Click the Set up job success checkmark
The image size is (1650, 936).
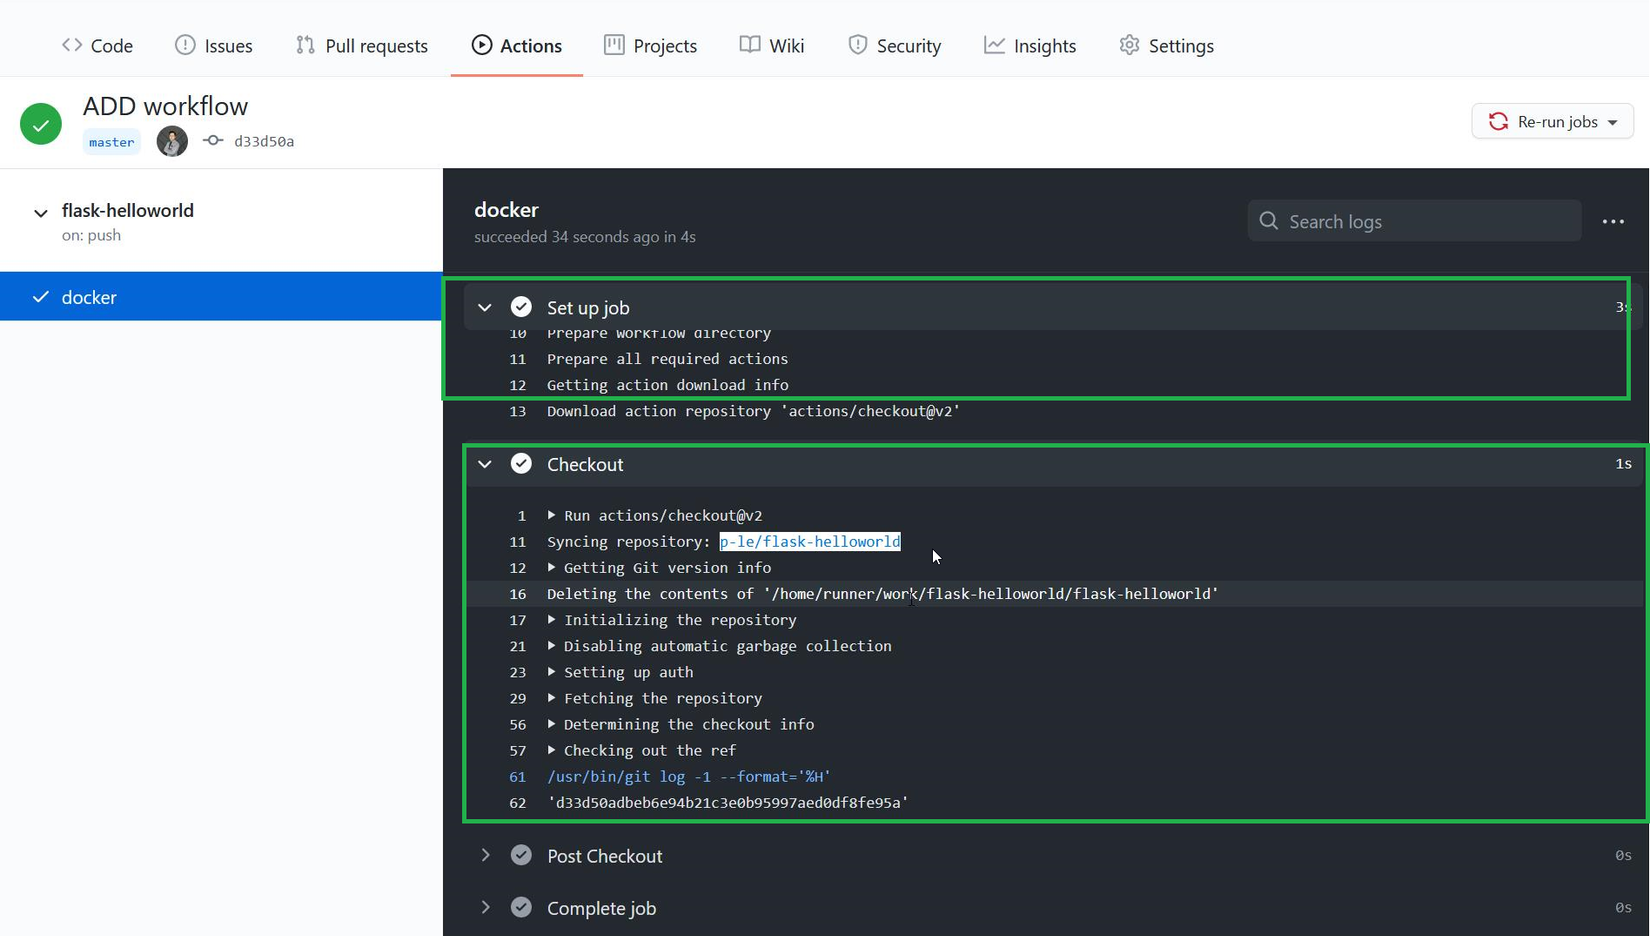pos(521,307)
